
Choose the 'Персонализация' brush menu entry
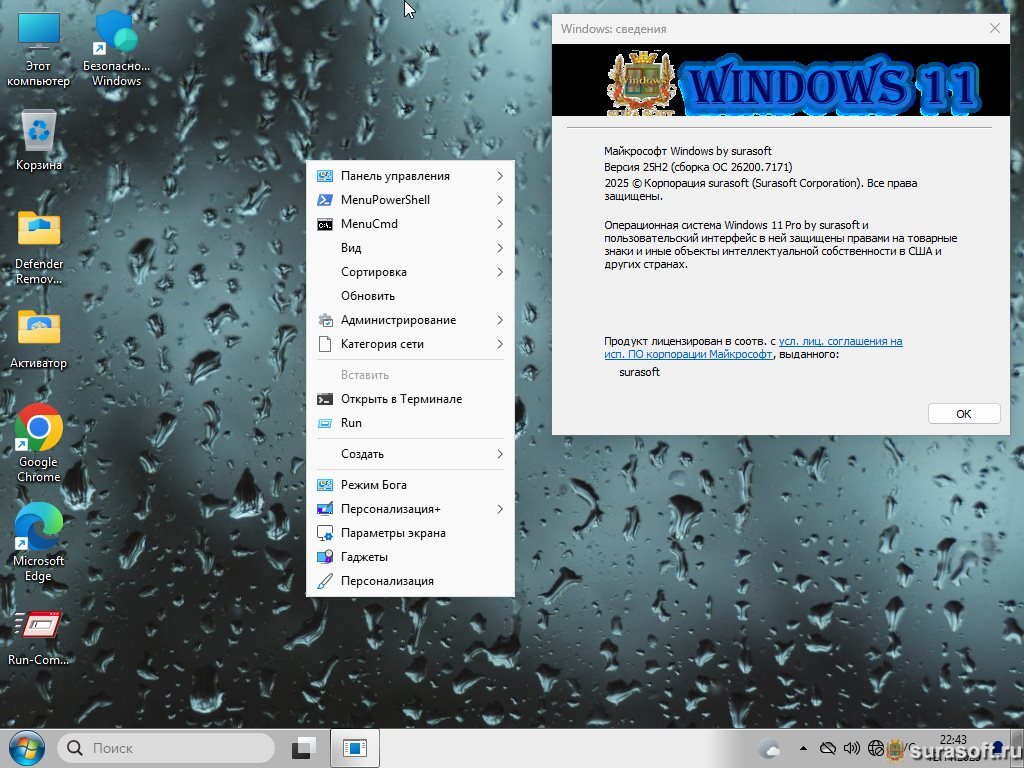(410, 581)
